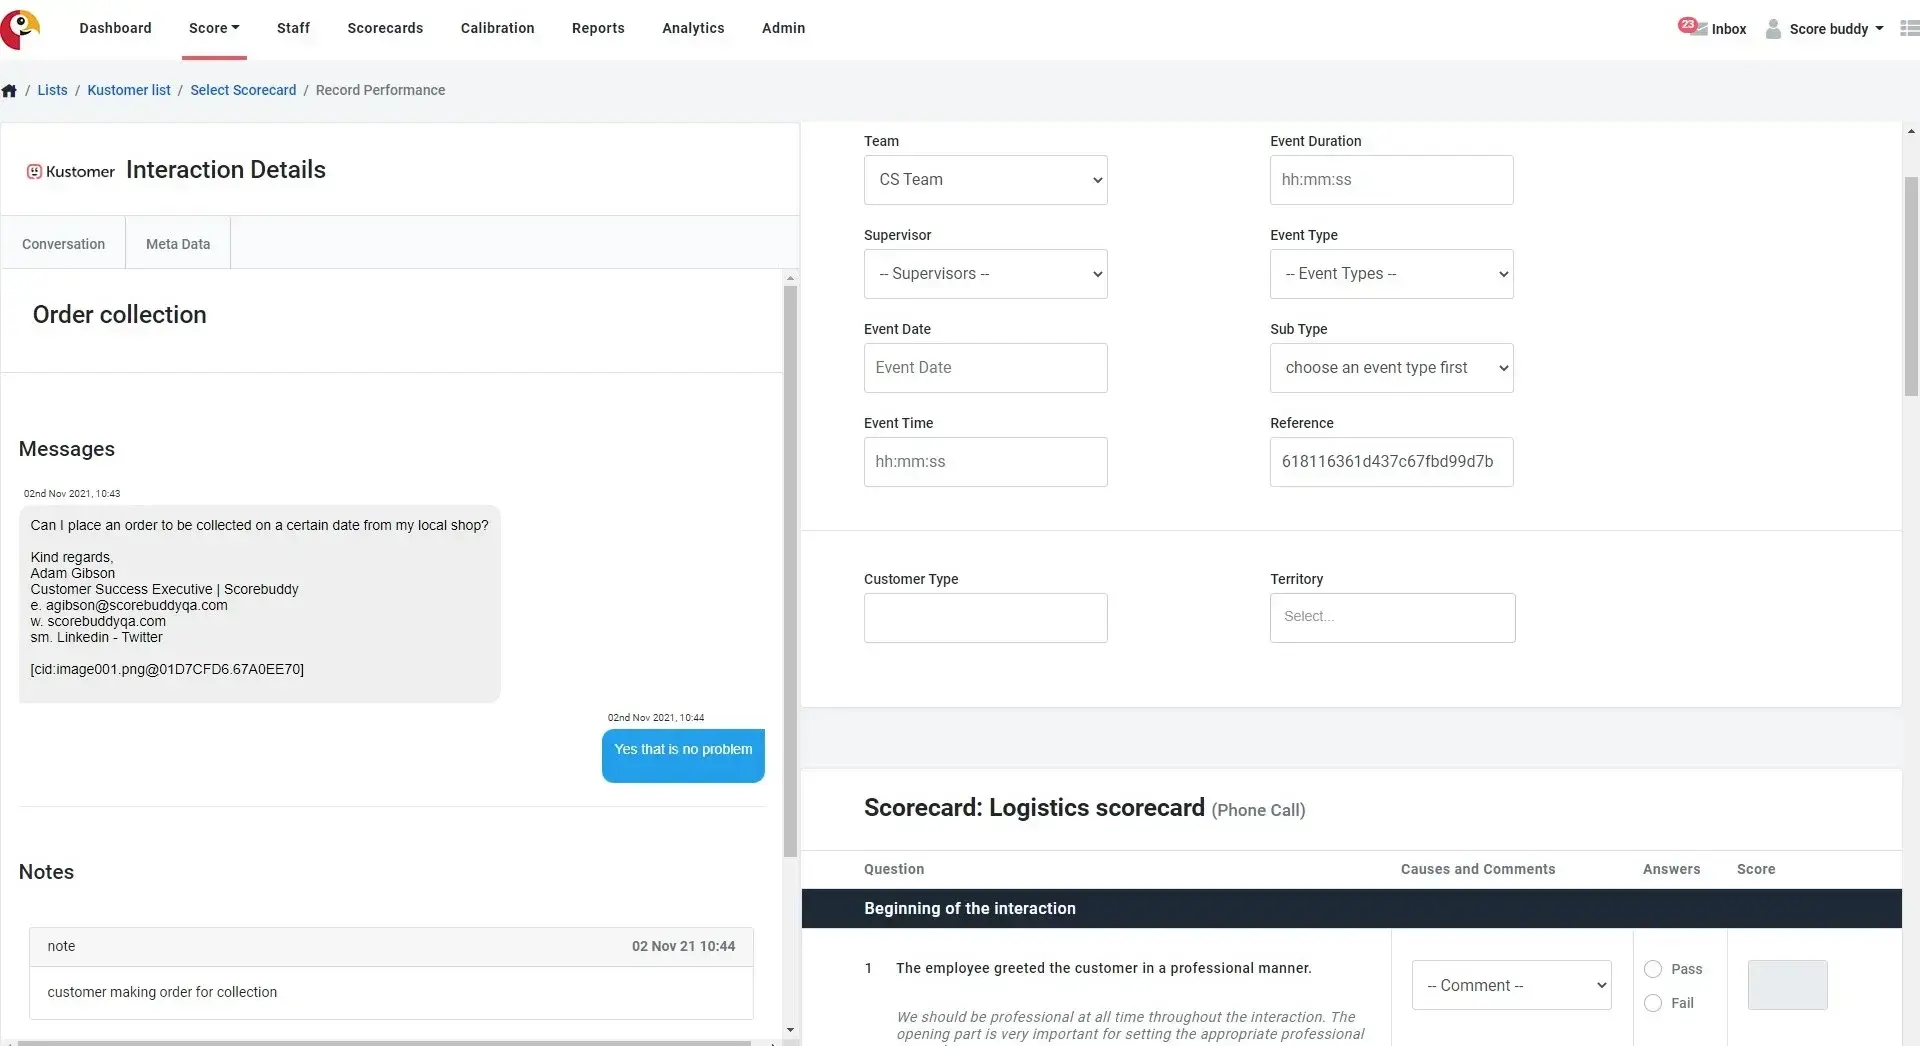The height and width of the screenshot is (1046, 1920).
Task: Open the grid menu icon at top right
Action: 1909,28
